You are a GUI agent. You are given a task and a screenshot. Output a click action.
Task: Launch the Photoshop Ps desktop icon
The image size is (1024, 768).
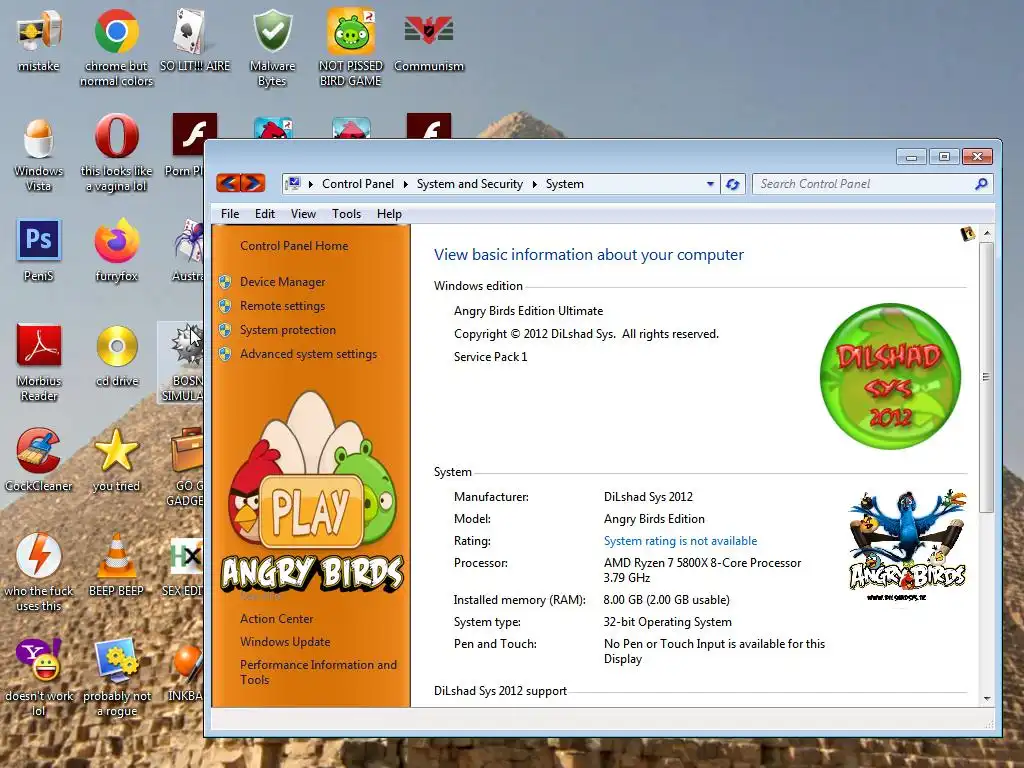click(x=39, y=251)
